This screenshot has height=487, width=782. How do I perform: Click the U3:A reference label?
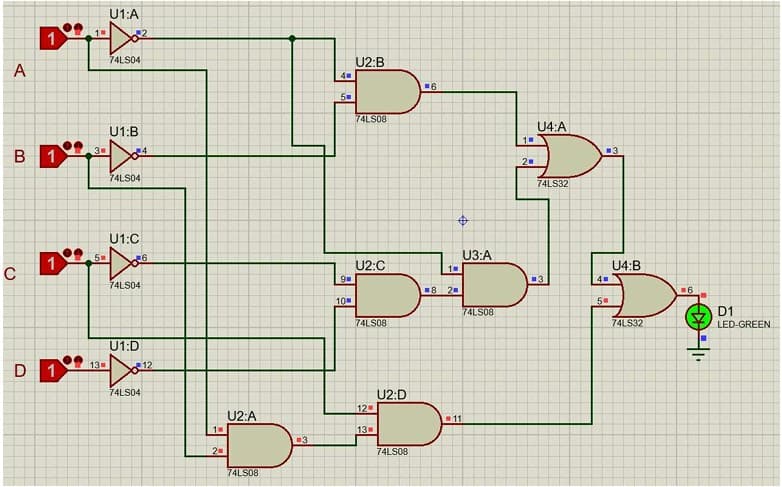[x=477, y=255]
